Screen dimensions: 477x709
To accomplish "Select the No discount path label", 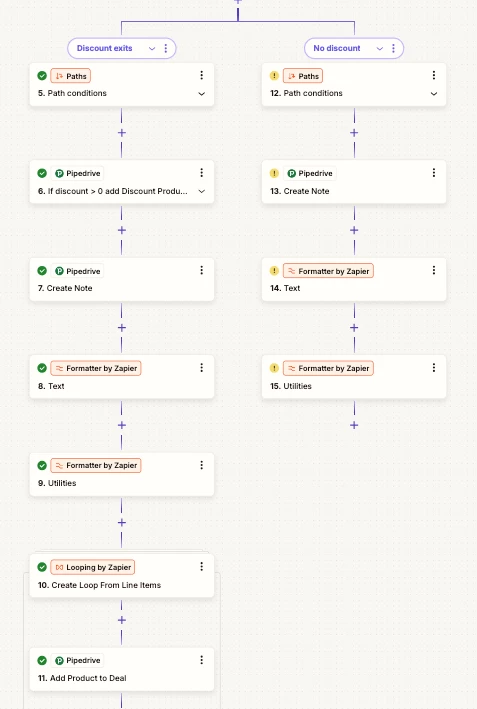I will (337, 48).
